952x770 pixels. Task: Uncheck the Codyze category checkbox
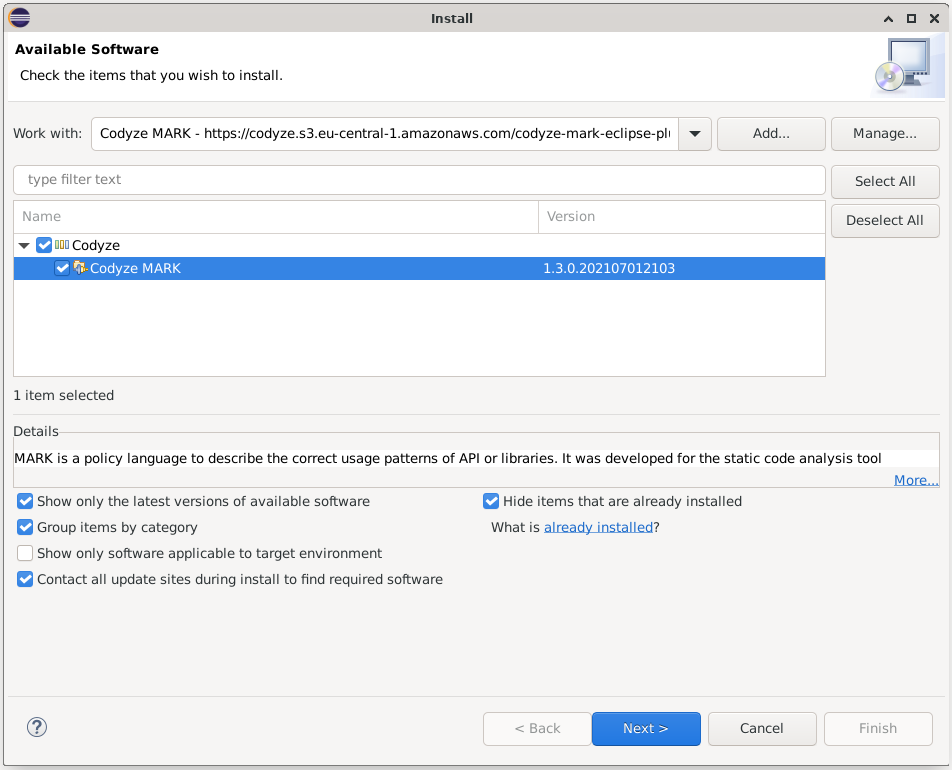tap(44, 245)
